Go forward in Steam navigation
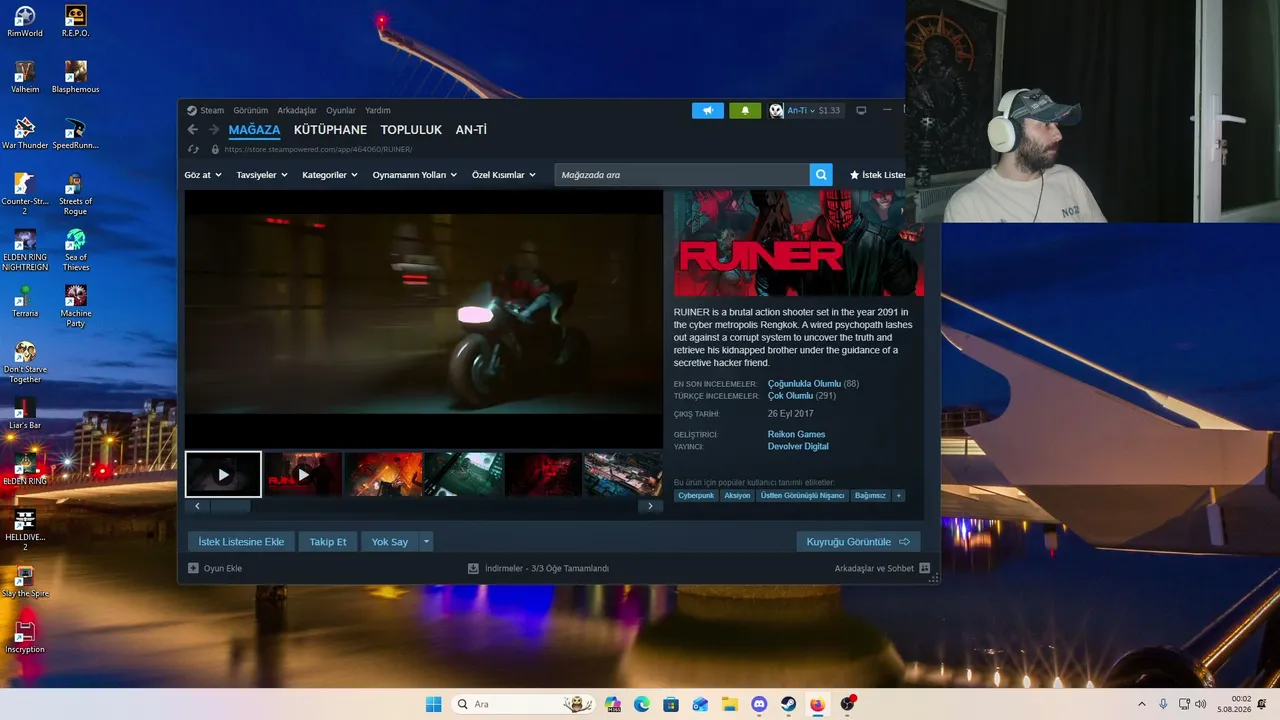The image size is (1280, 720). [x=213, y=130]
